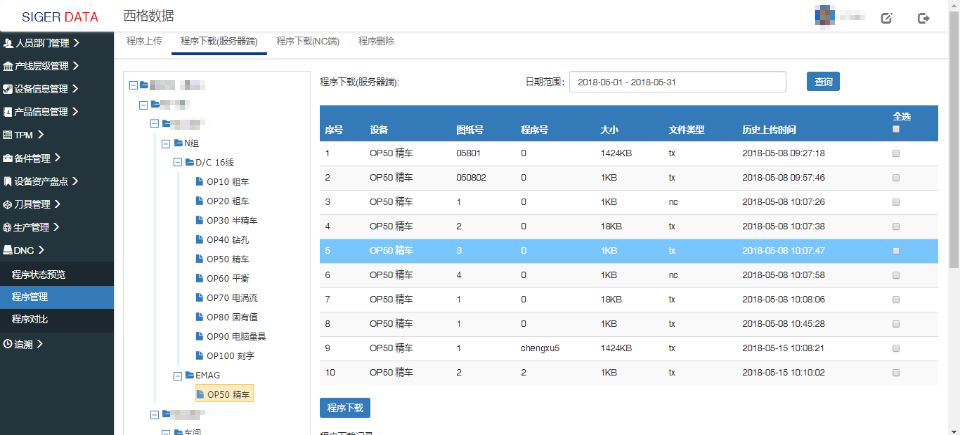Check the checkbox for row 1
The image size is (961, 435).
point(896,154)
